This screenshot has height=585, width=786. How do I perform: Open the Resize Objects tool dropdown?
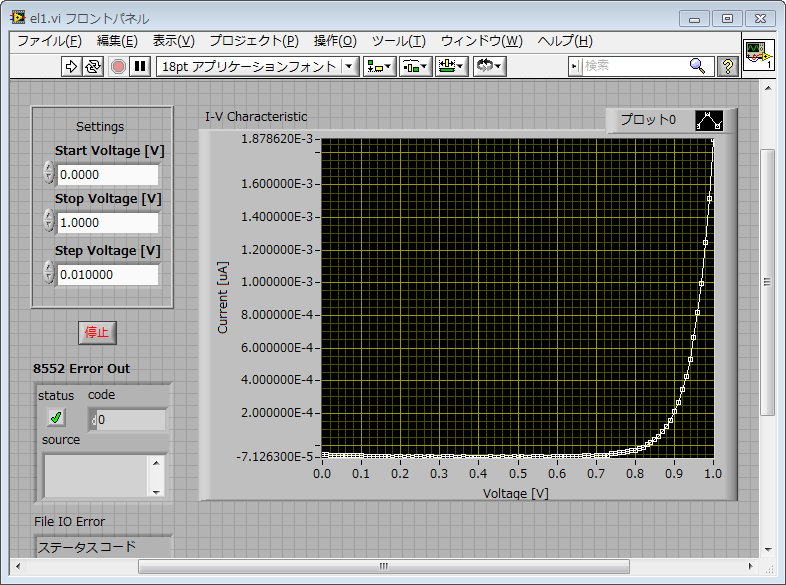pyautogui.click(x=452, y=66)
